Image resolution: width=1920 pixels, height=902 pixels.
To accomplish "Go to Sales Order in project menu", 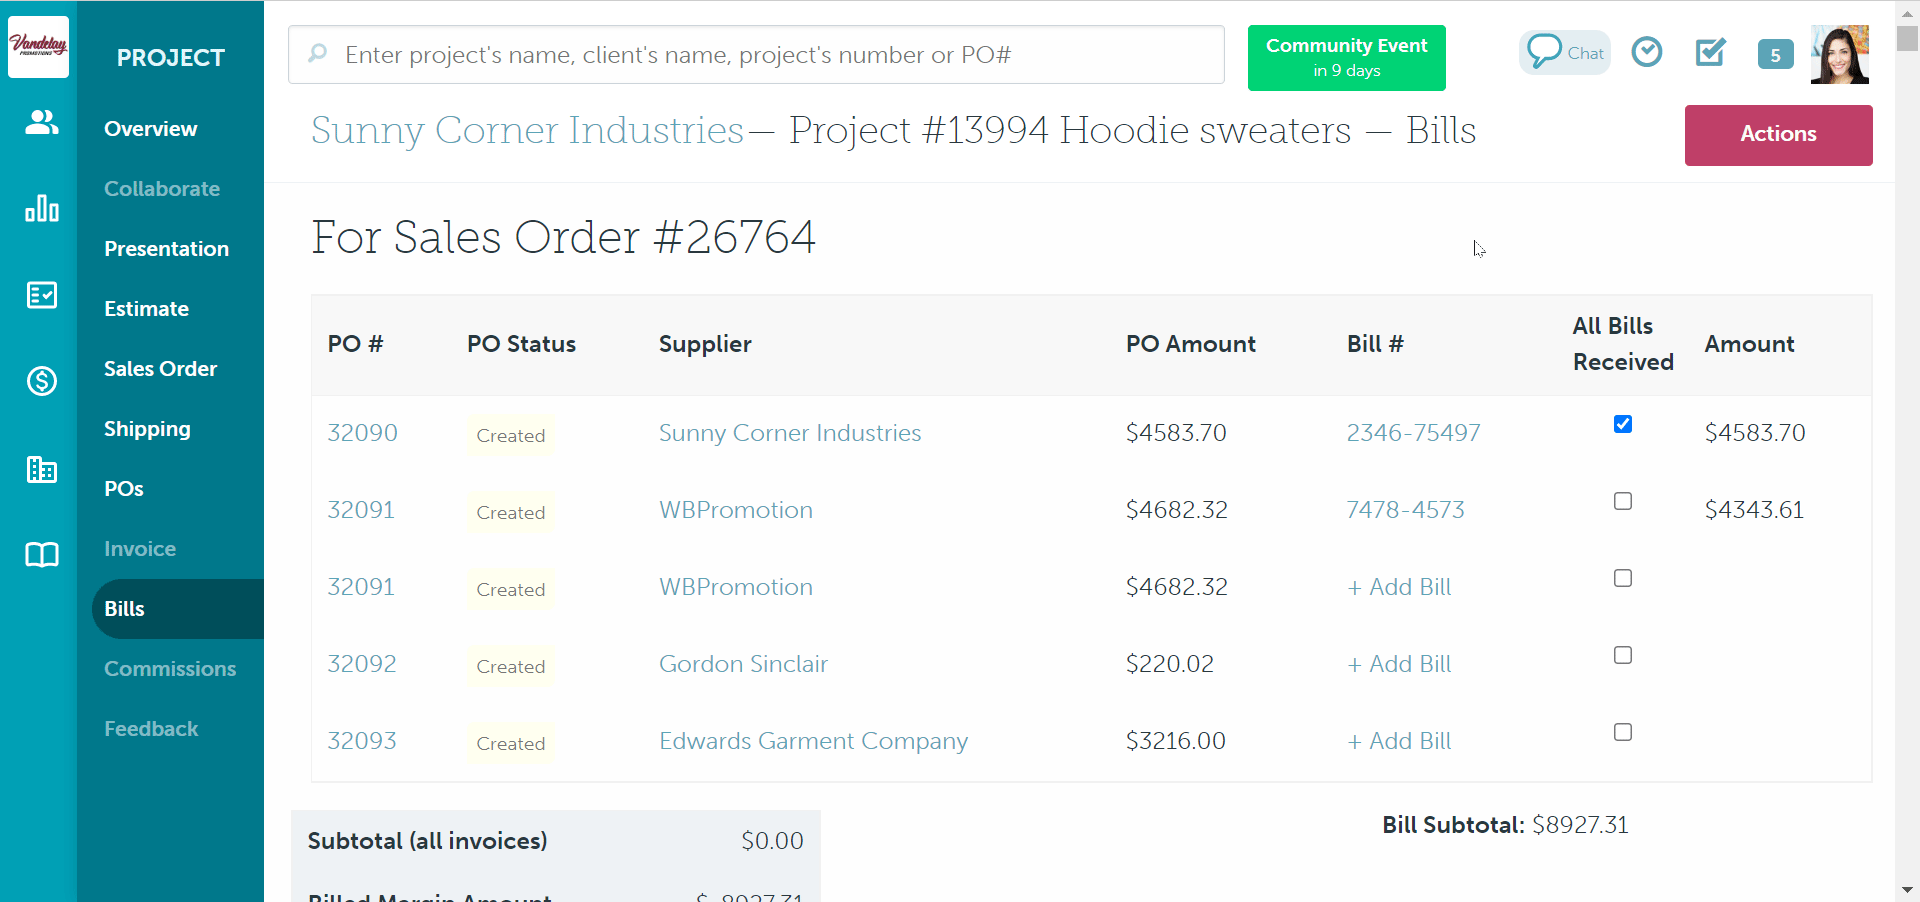I will point(160,369).
